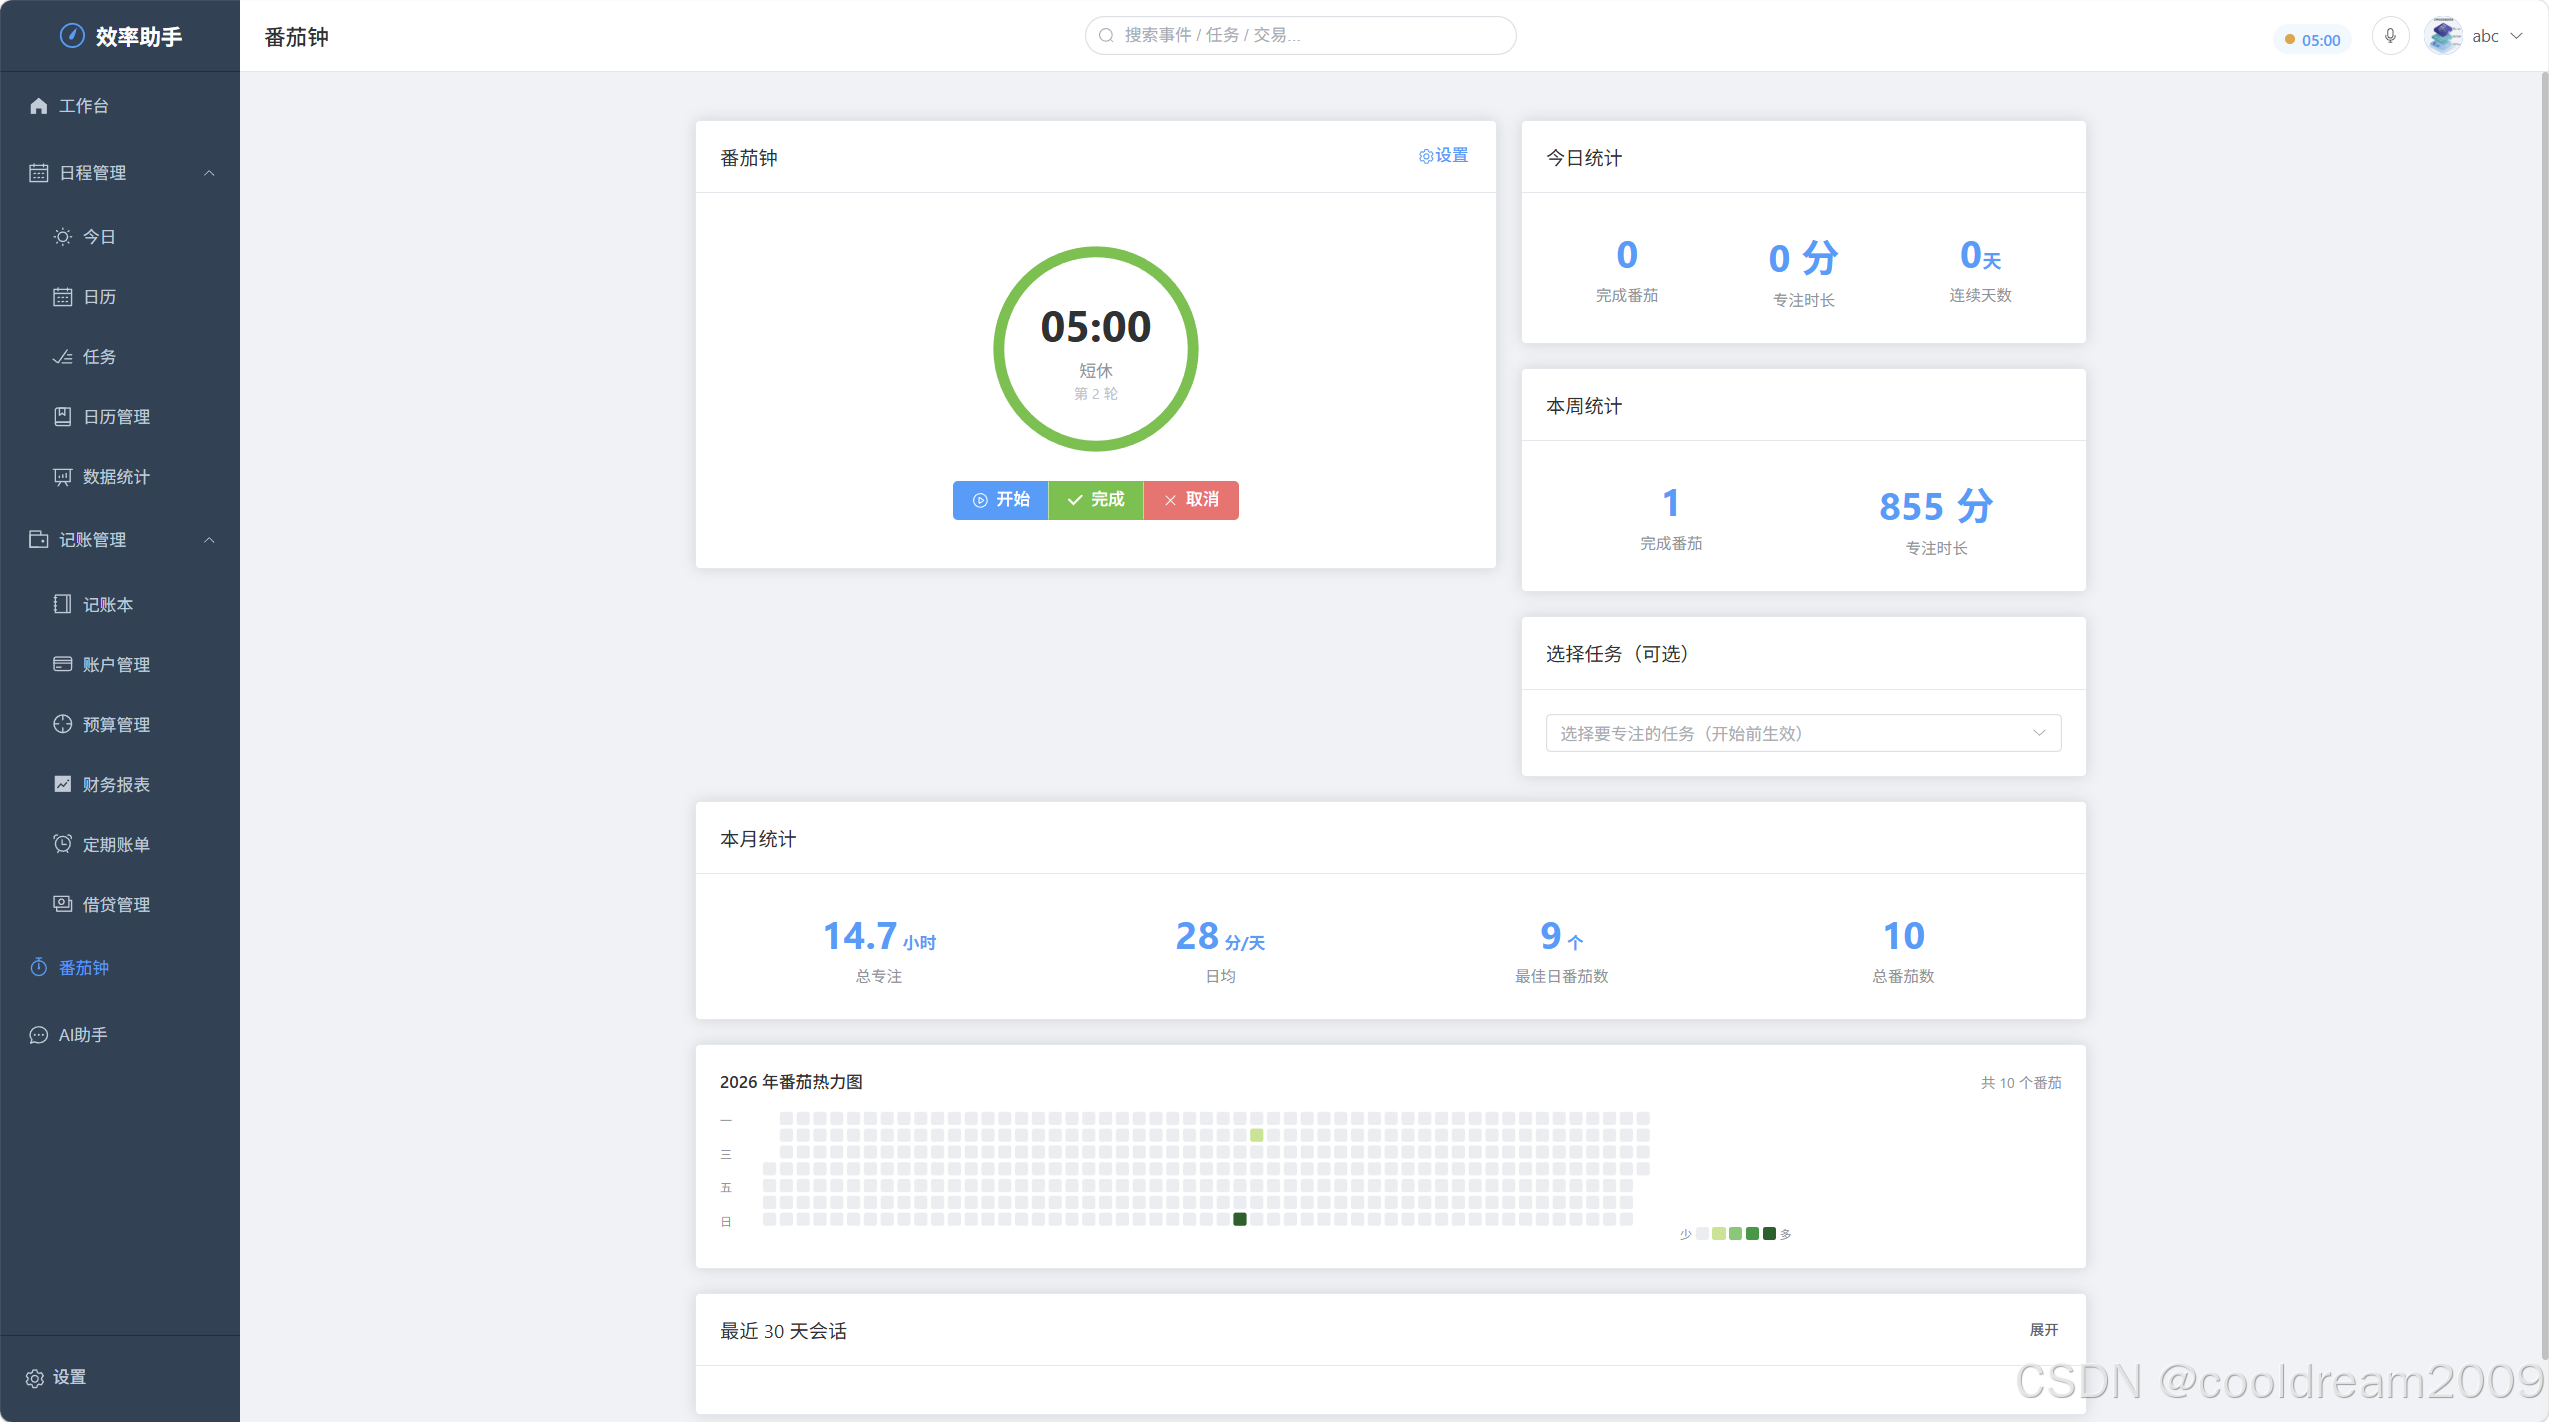2549x1422 pixels.
Task: Click the 效率助手 logo icon
Action: pyautogui.click(x=72, y=36)
